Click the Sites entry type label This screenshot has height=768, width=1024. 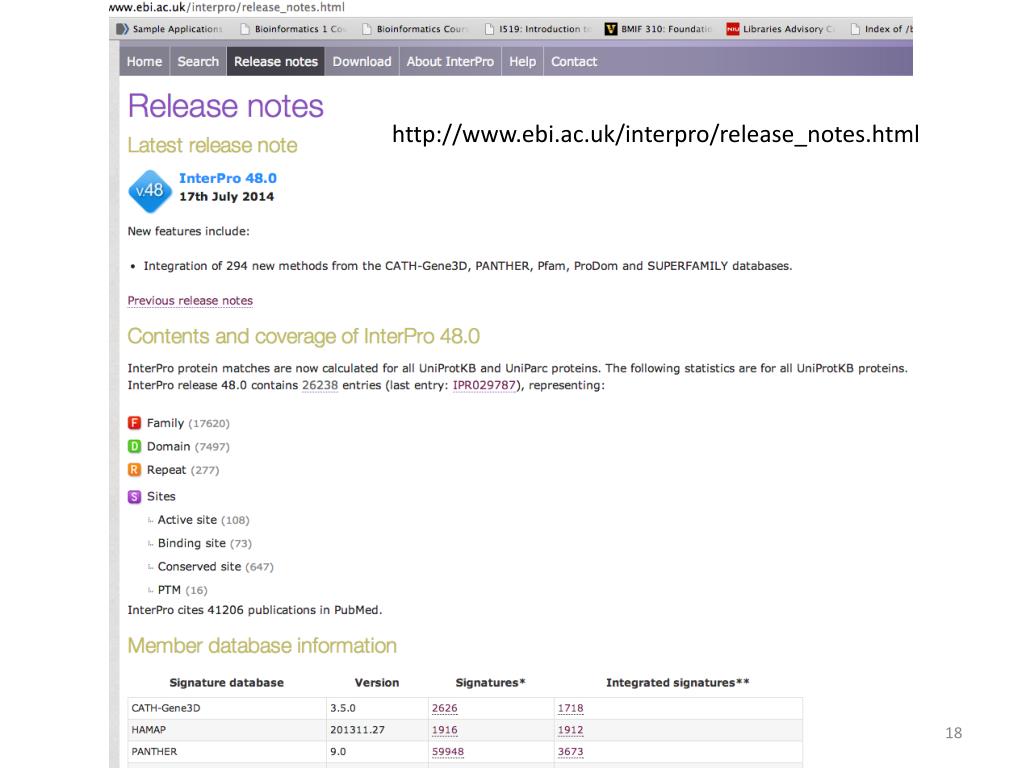click(161, 496)
